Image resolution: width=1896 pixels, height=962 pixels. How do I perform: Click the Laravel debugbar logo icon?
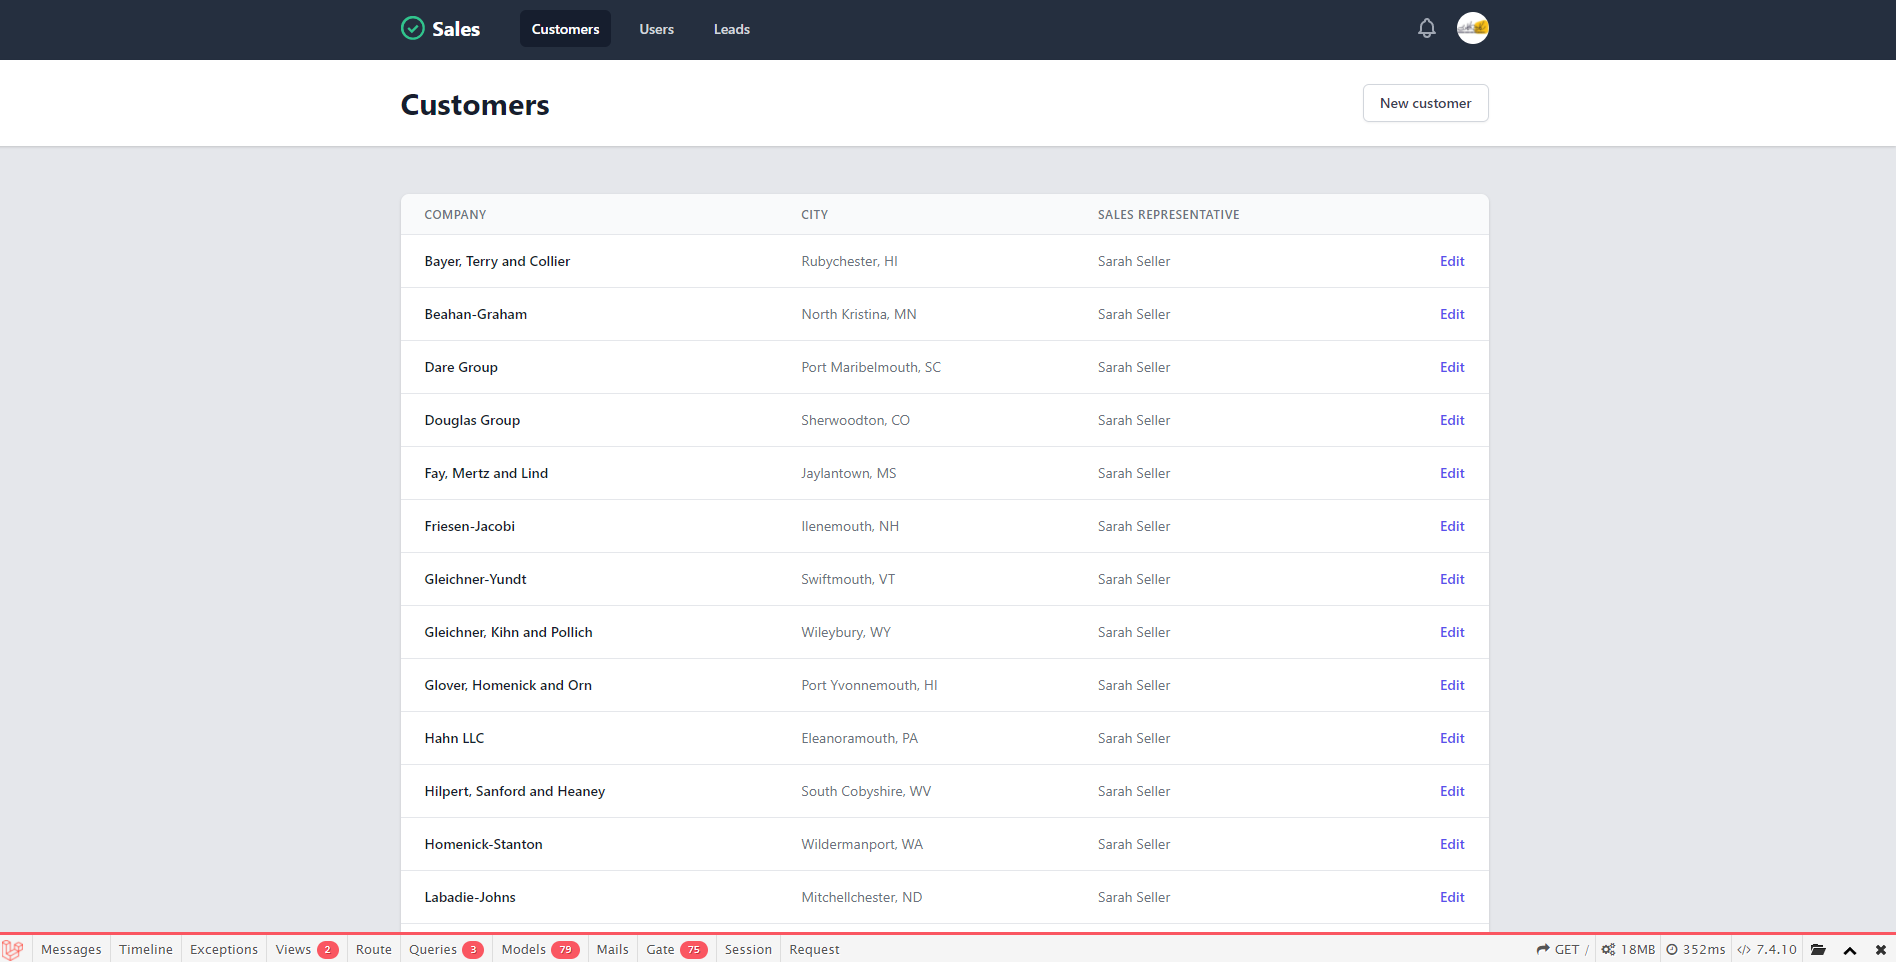point(13,949)
